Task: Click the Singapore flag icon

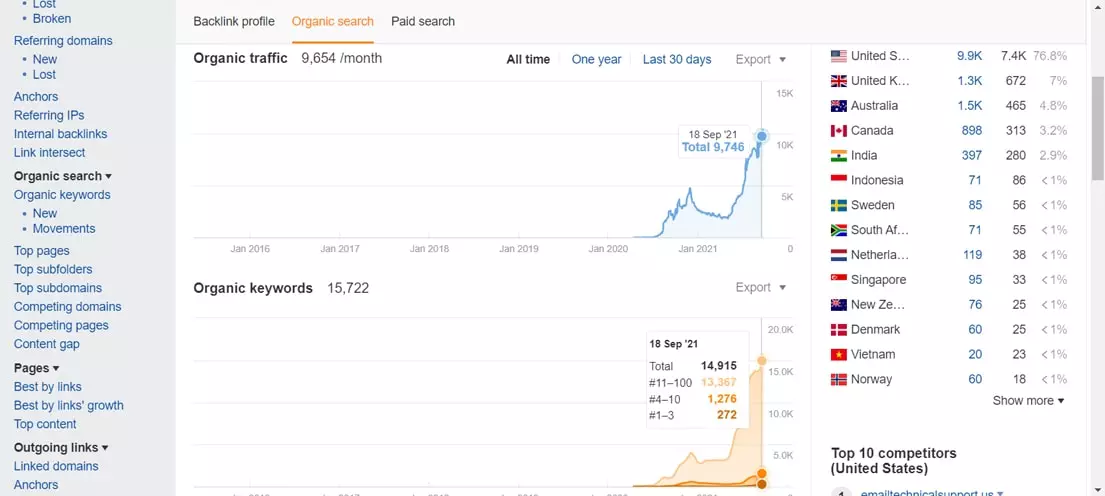Action: point(838,280)
